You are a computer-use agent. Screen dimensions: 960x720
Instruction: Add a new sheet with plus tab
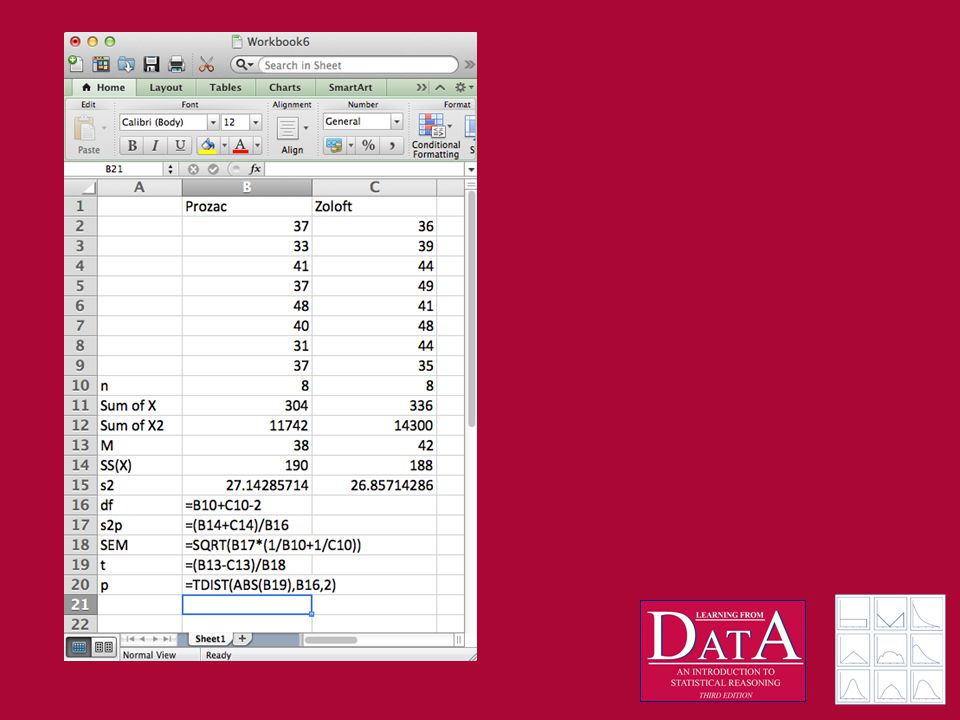242,639
